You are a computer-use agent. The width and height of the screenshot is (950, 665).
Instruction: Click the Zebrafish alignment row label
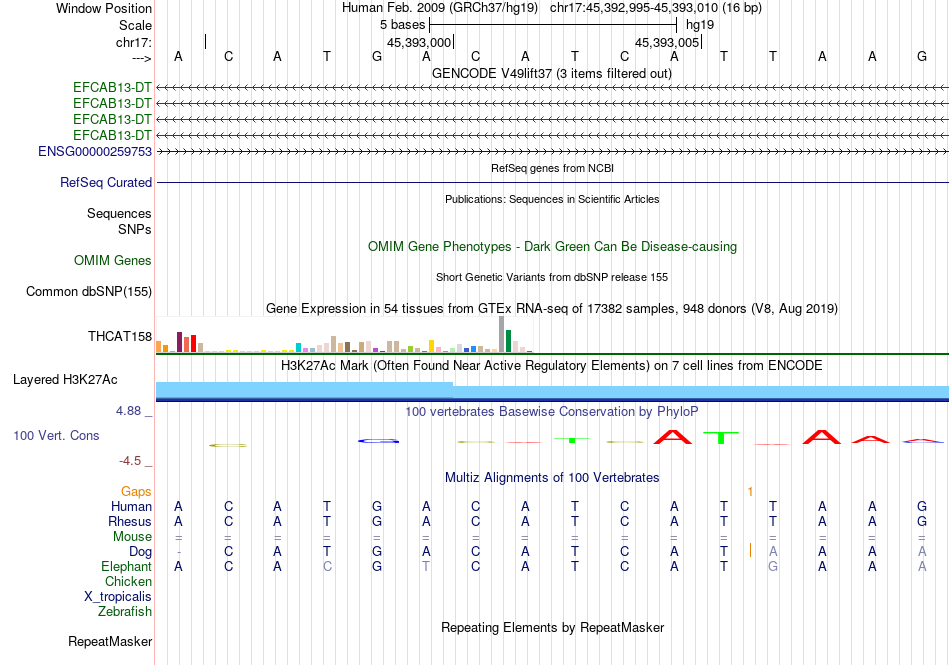125,612
